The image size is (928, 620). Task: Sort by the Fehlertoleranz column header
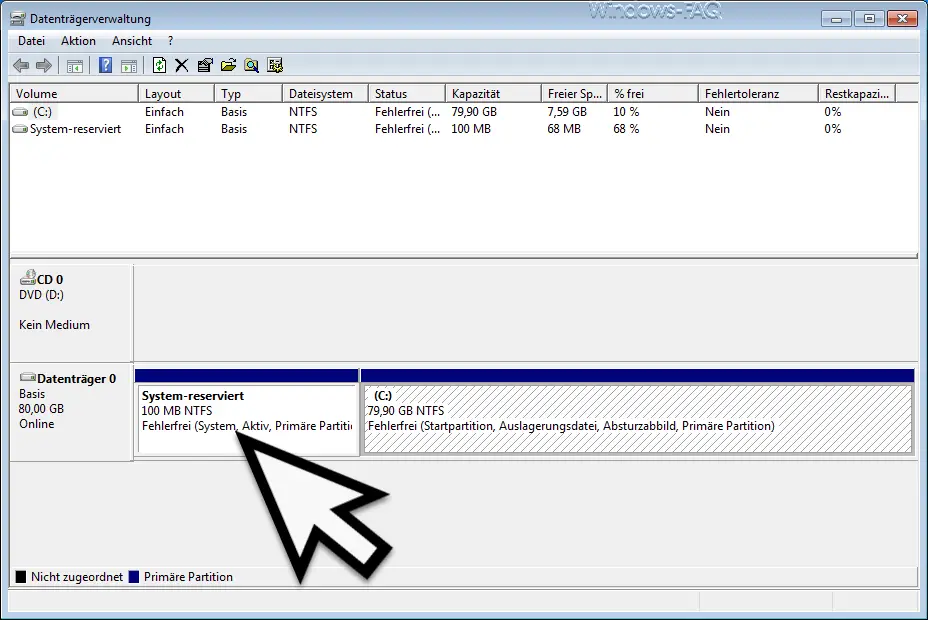[759, 93]
